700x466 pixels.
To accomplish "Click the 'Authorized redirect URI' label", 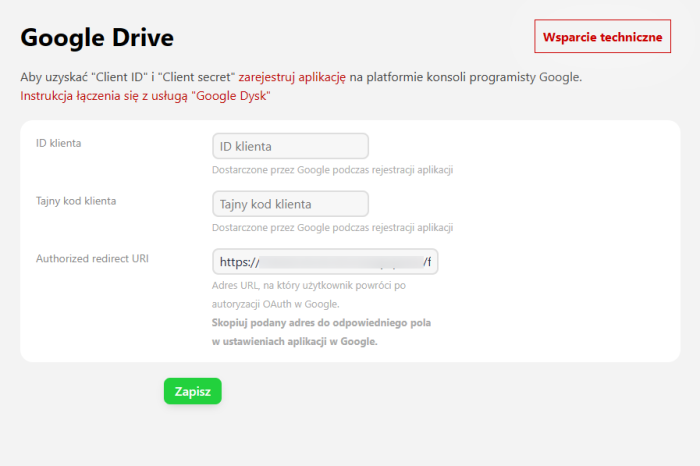I will [x=92, y=259].
